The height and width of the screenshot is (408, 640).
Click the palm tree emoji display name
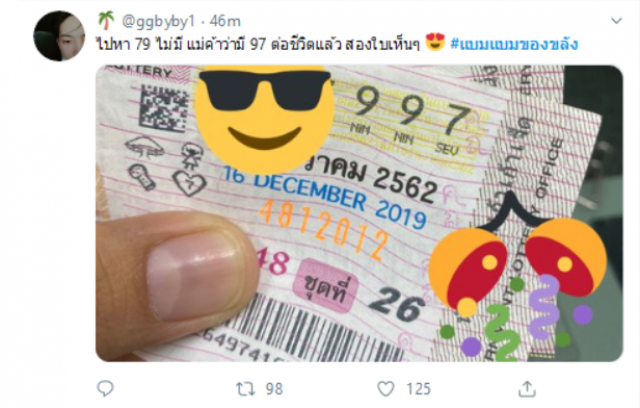click(x=106, y=20)
